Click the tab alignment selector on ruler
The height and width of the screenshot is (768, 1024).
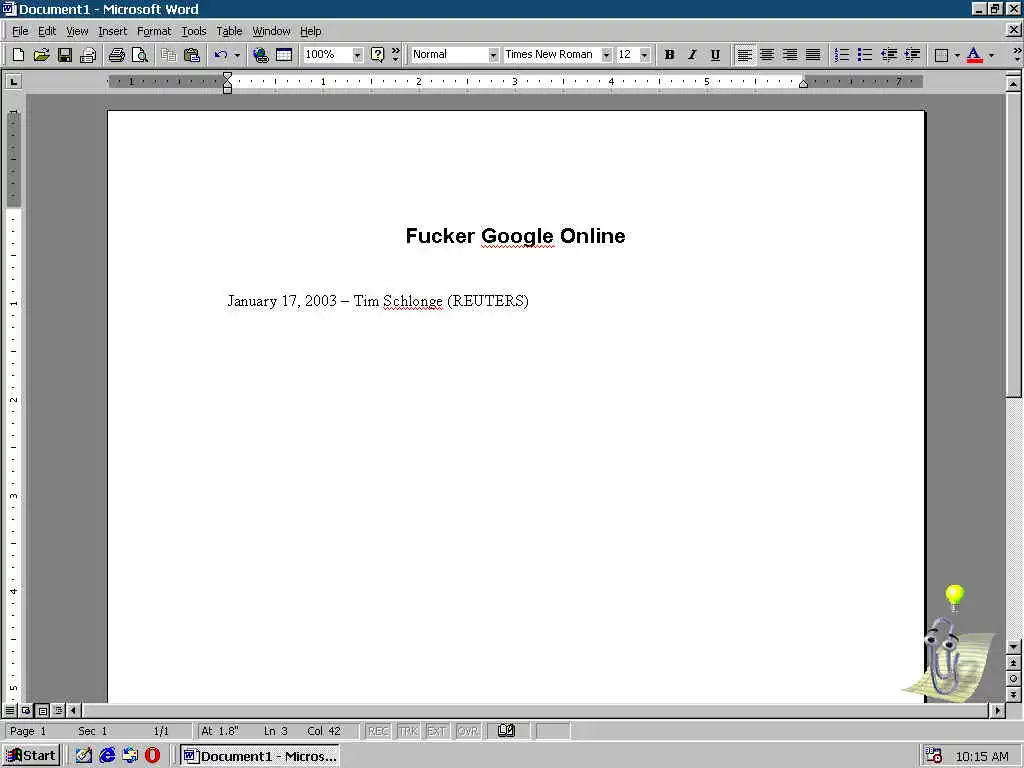13,82
